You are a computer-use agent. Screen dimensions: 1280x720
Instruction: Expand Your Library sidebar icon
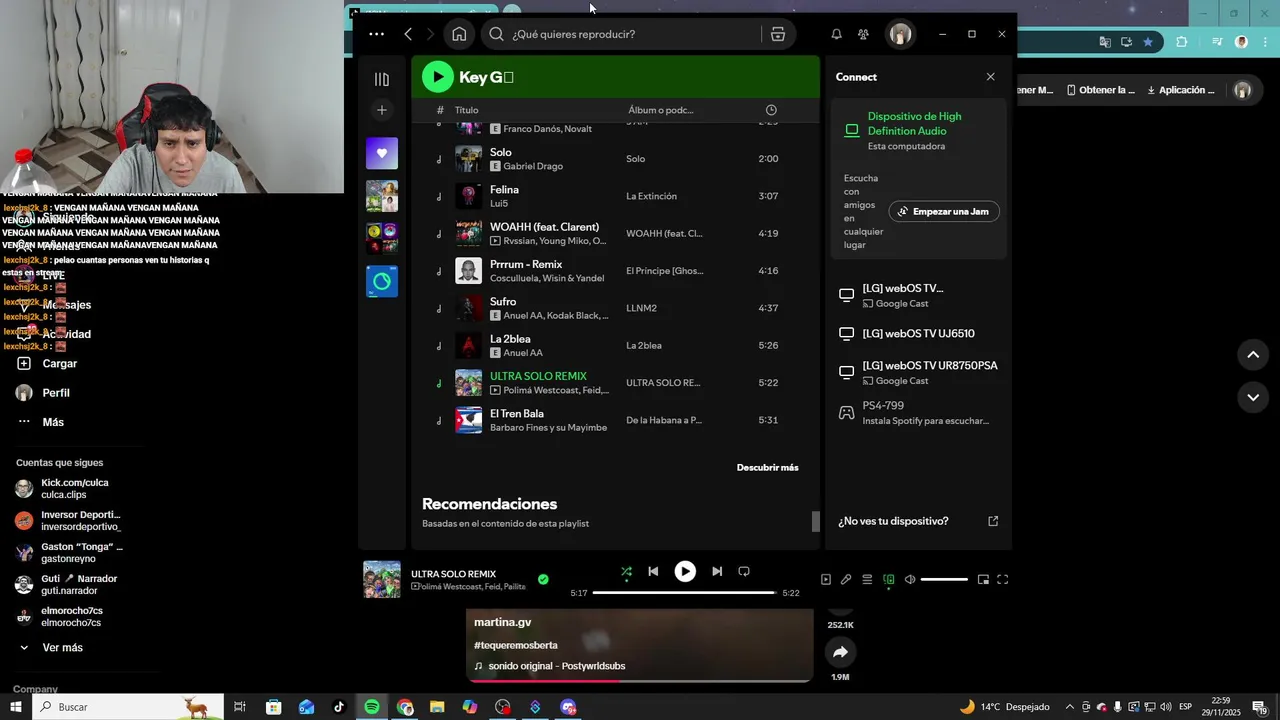(x=382, y=79)
